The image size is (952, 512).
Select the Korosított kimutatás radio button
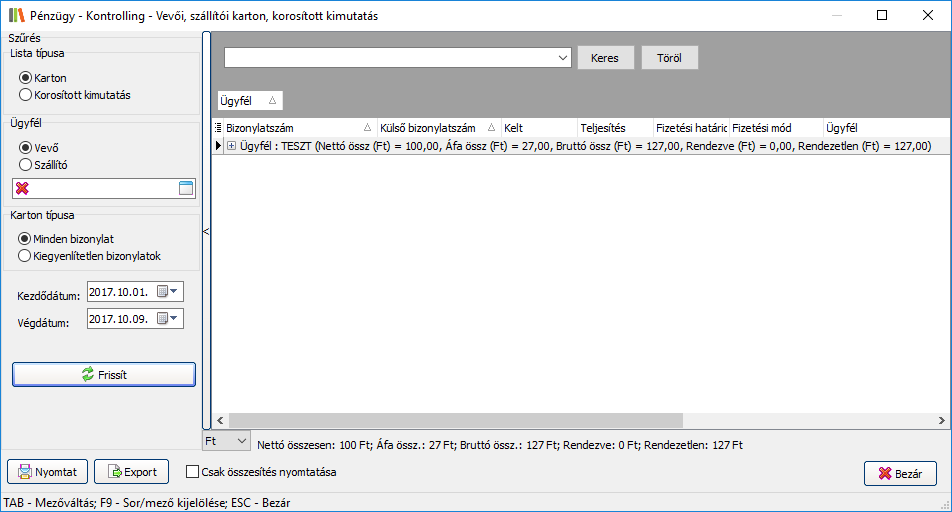(x=26, y=95)
